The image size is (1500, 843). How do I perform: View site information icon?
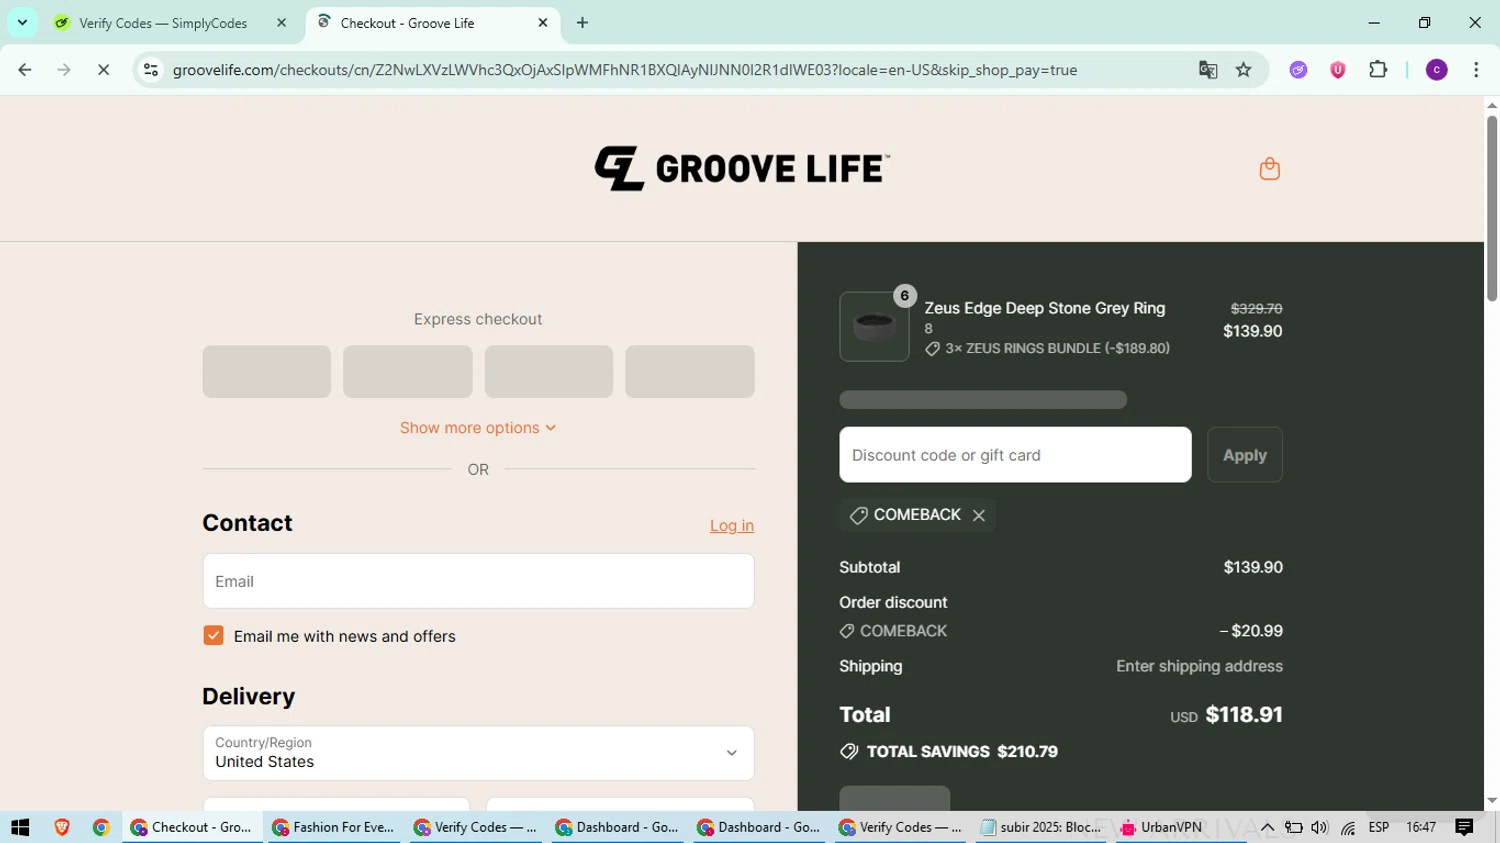(151, 70)
